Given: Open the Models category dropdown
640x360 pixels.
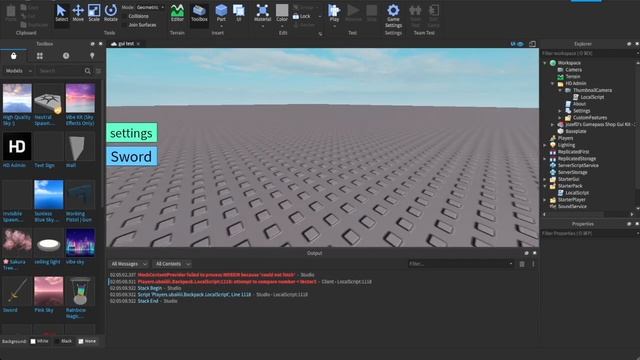Looking at the screenshot, I should click(x=18, y=71).
